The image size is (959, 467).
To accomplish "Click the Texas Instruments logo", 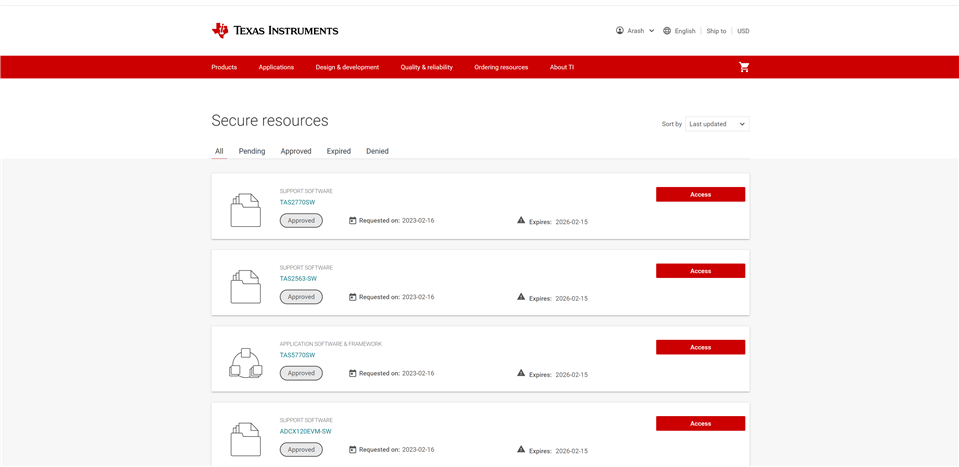I will (274, 31).
